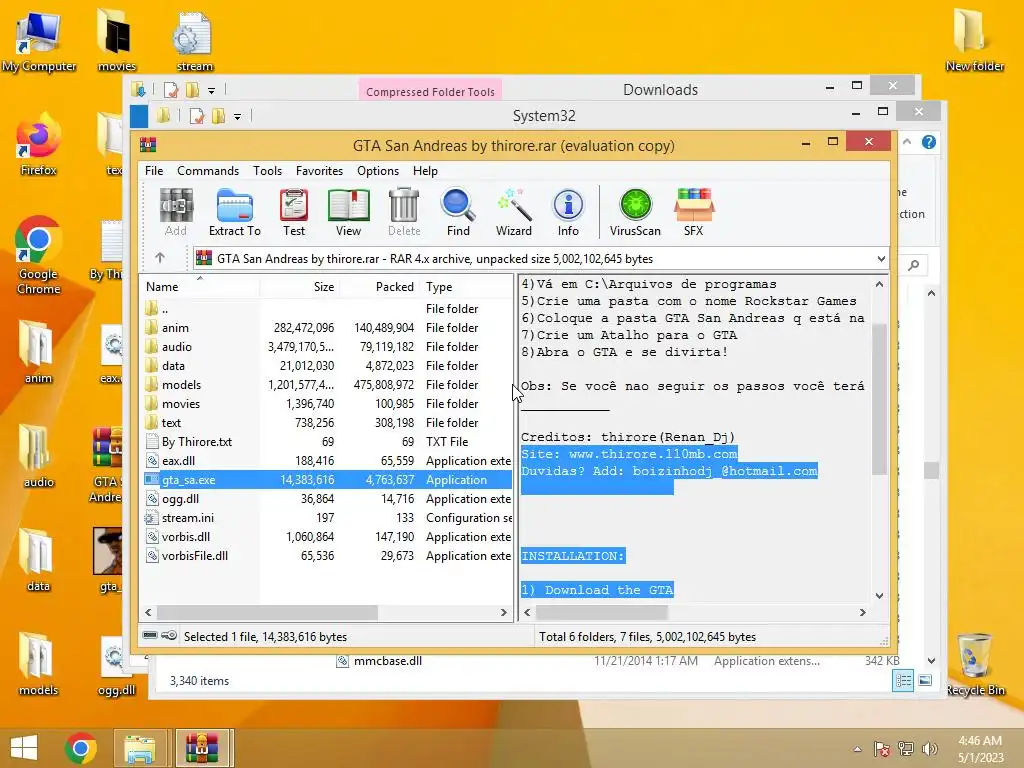Click the Windows Start button
The image size is (1024, 768).
[x=24, y=748]
